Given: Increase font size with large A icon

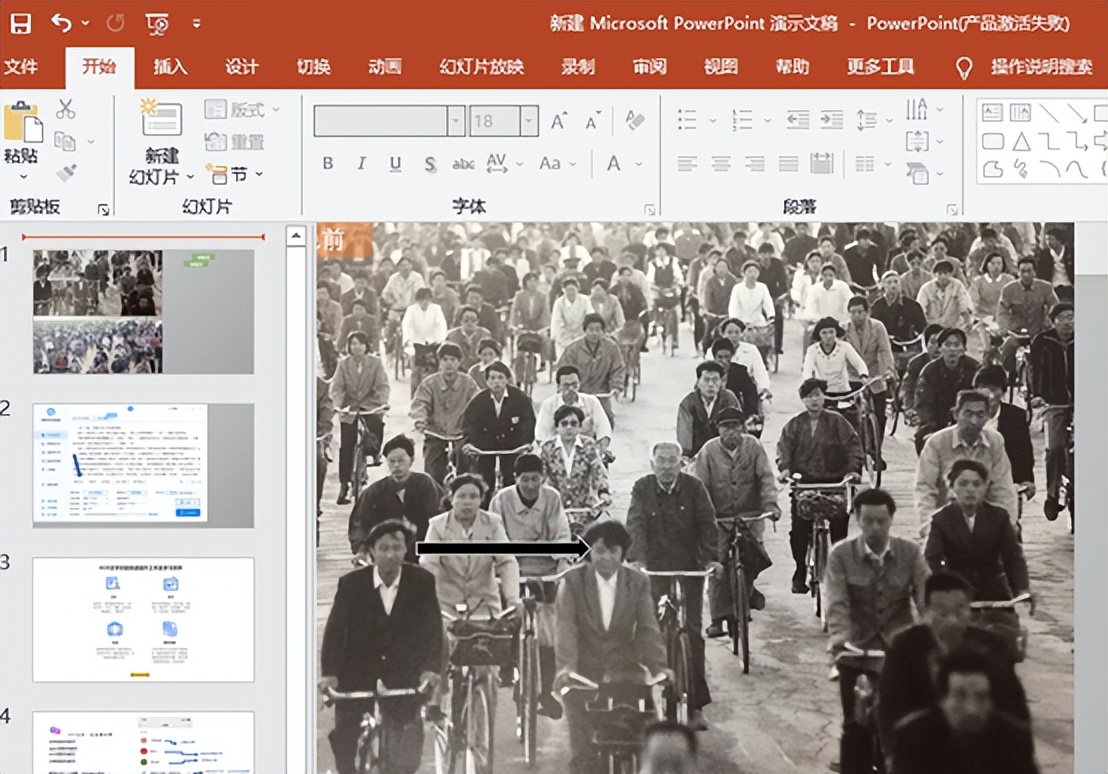Looking at the screenshot, I should point(559,121).
